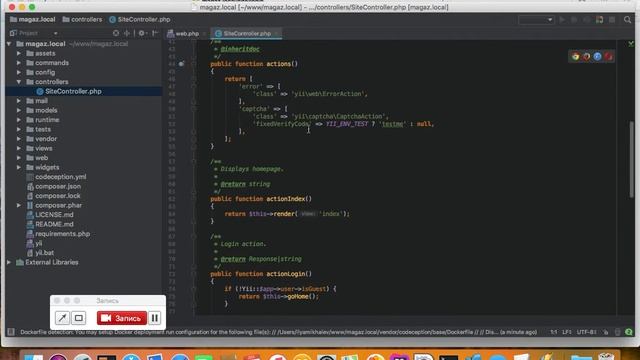Screen dimensions: 640x360
Task: Select the yii.bat file
Action: 40,253
